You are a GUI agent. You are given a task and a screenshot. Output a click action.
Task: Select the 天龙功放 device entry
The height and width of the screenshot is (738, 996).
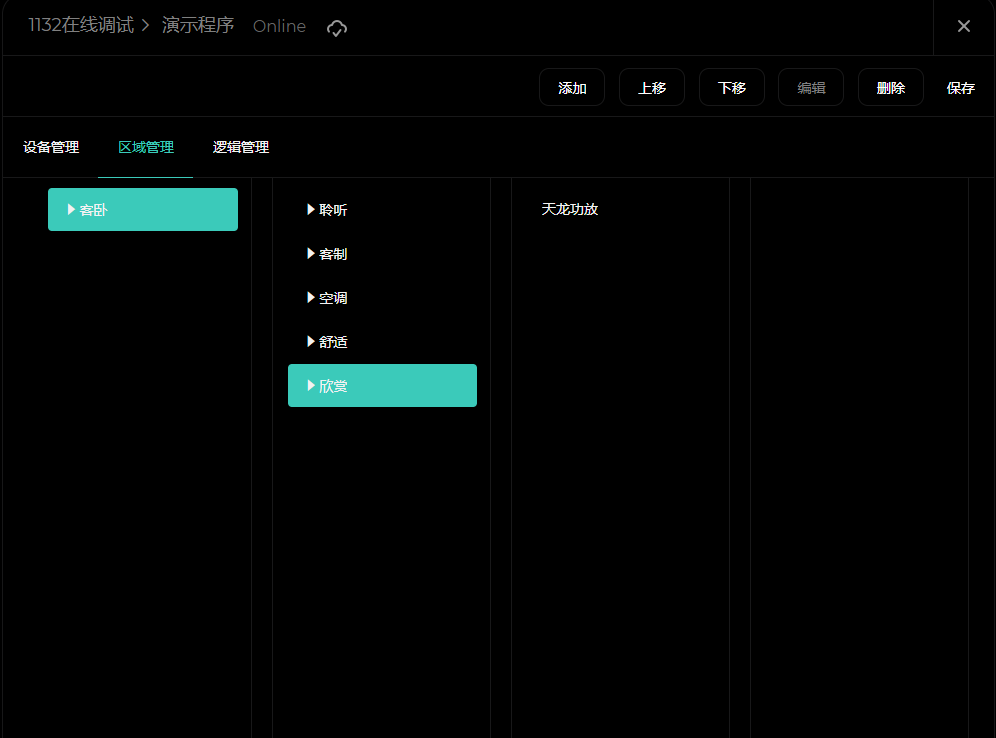click(x=570, y=210)
